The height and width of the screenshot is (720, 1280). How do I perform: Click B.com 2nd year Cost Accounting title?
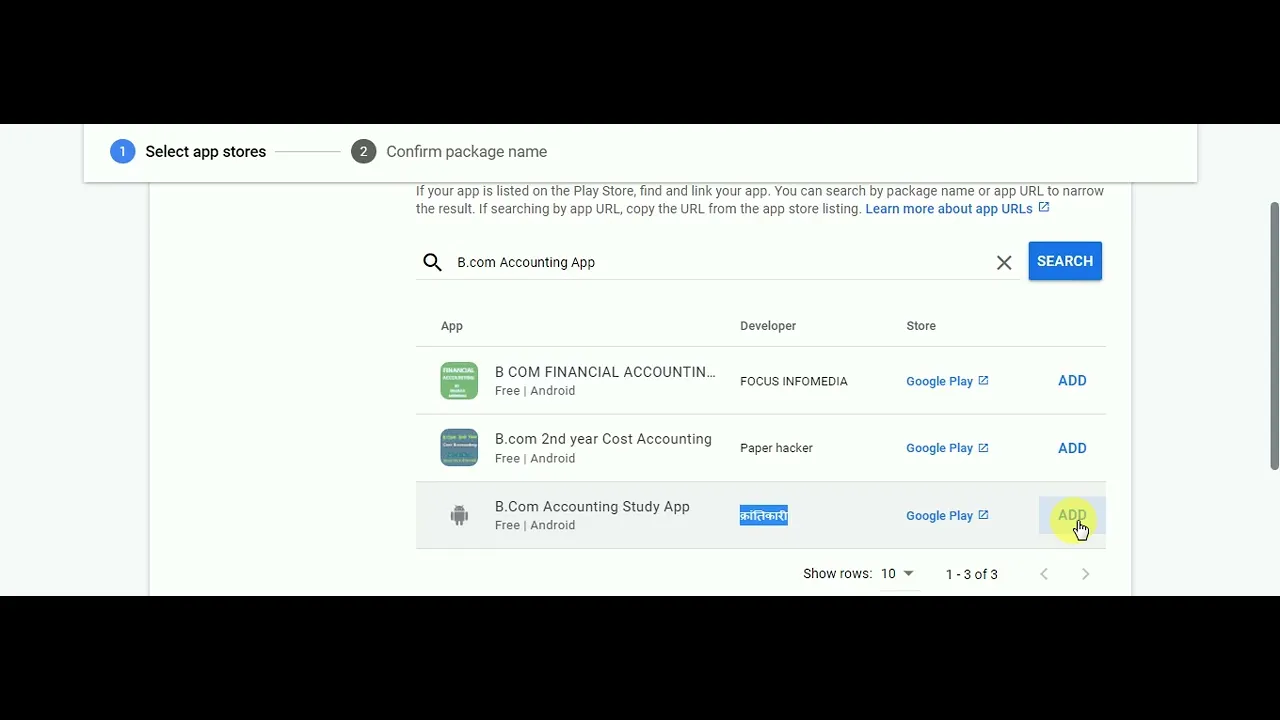click(x=603, y=439)
